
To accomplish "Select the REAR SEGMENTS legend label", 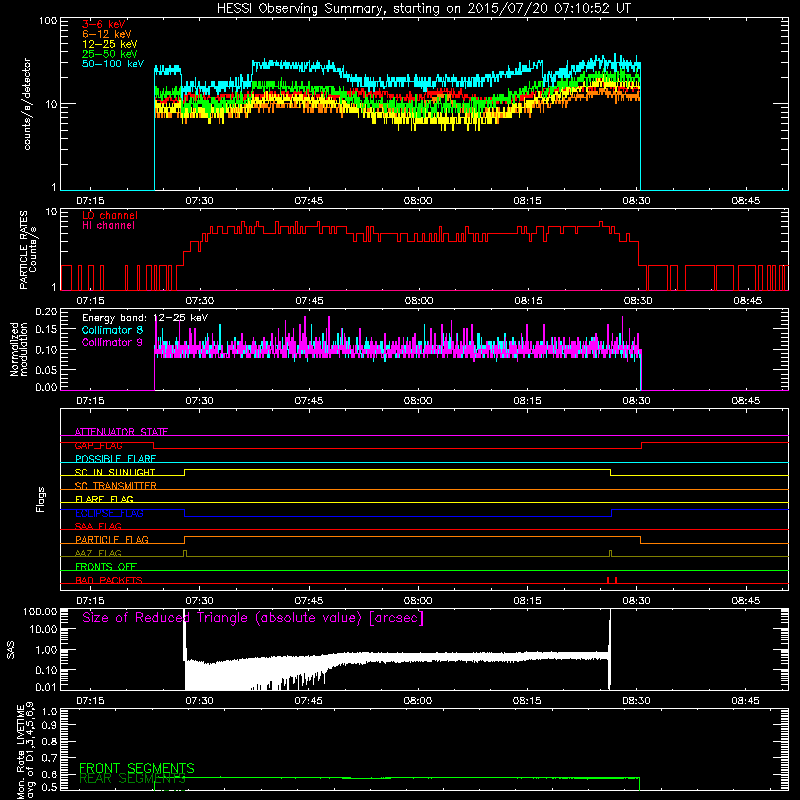I will (133, 779).
